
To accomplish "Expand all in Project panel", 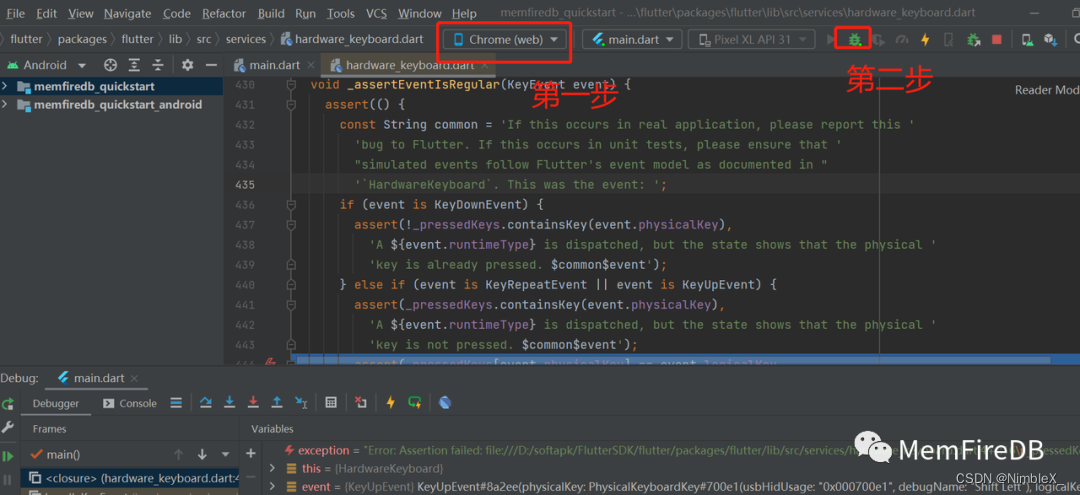I will 134,65.
